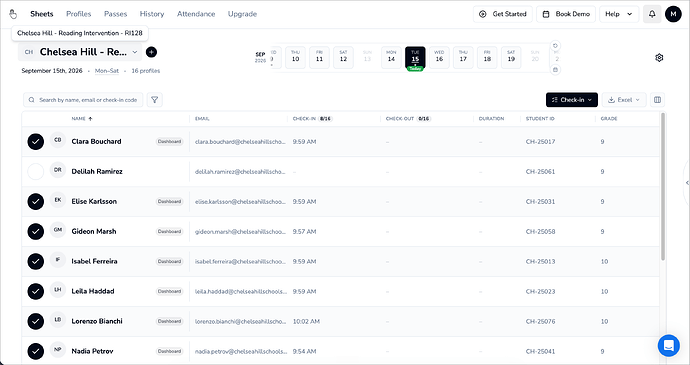The width and height of the screenshot is (690, 365).
Task: Select Tuesday 15 today in the date strip
Action: (x=415, y=58)
